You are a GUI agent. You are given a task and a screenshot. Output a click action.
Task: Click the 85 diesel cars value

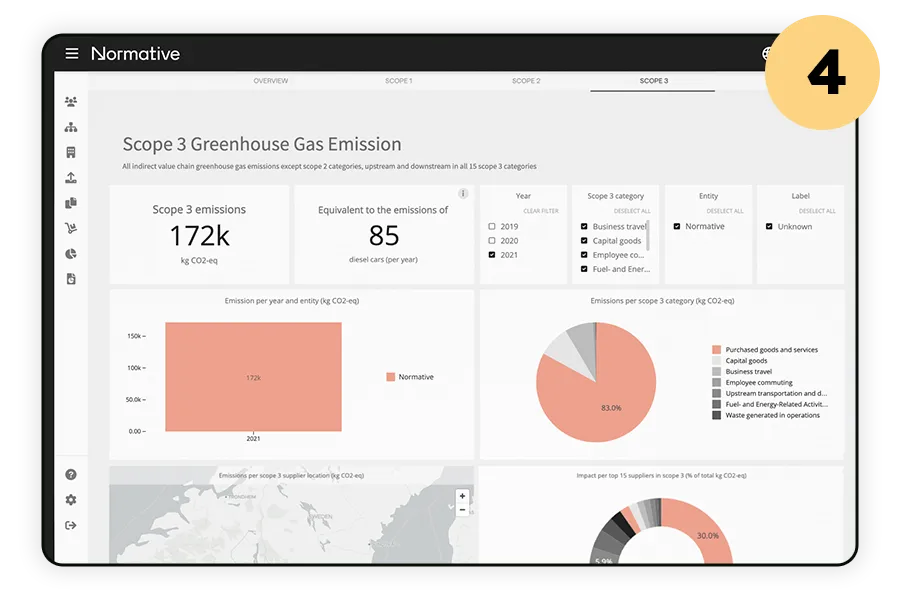[383, 235]
